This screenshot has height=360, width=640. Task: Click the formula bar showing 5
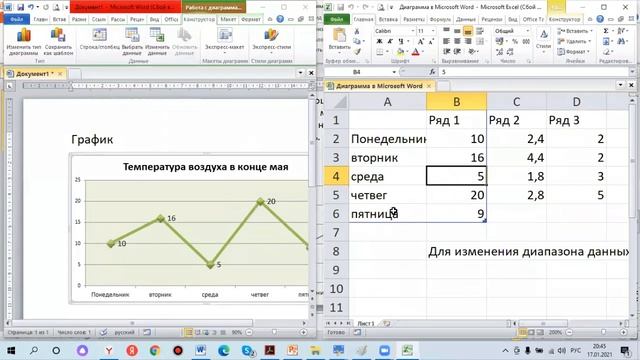pos(533,72)
